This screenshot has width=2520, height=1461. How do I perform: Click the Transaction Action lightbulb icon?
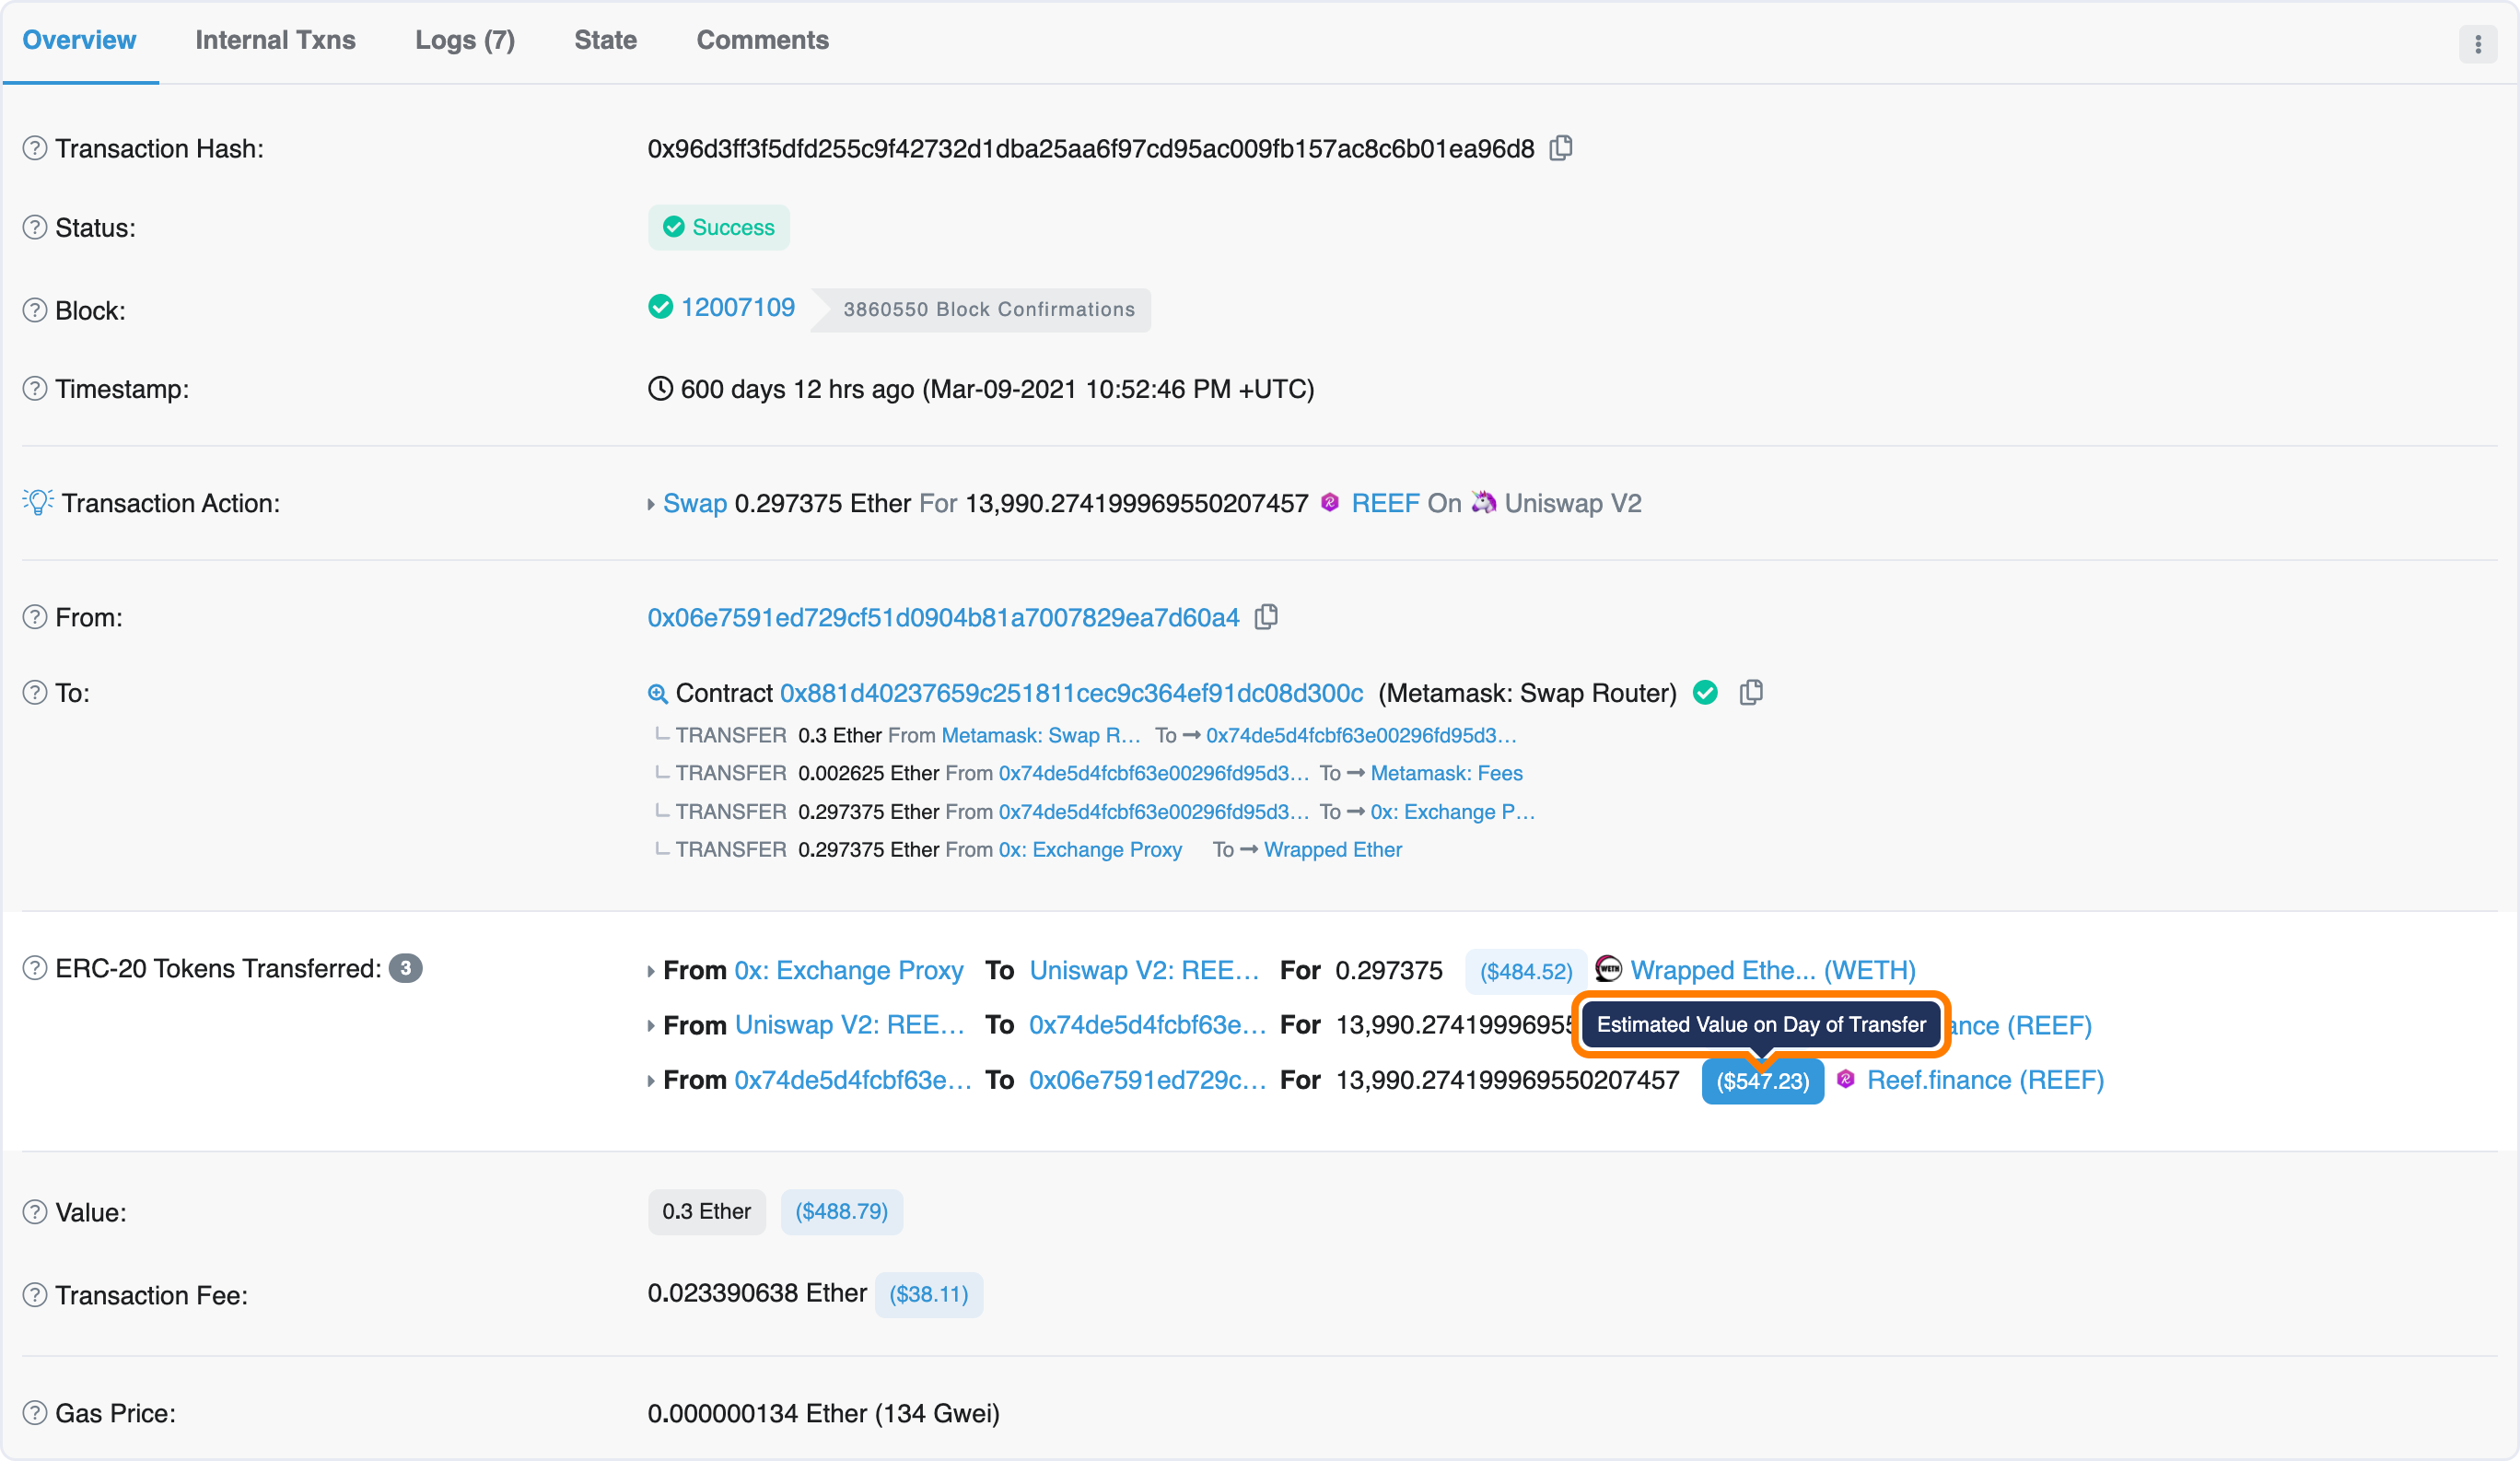(x=38, y=502)
